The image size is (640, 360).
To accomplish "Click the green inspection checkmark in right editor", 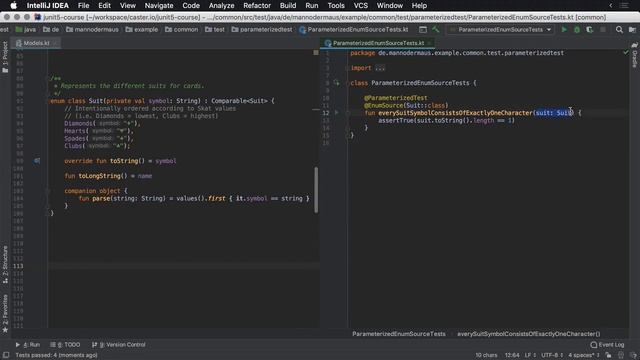I will 626,53.
